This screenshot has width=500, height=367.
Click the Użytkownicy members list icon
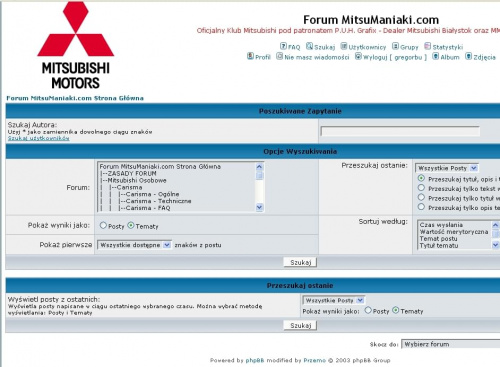[344, 46]
